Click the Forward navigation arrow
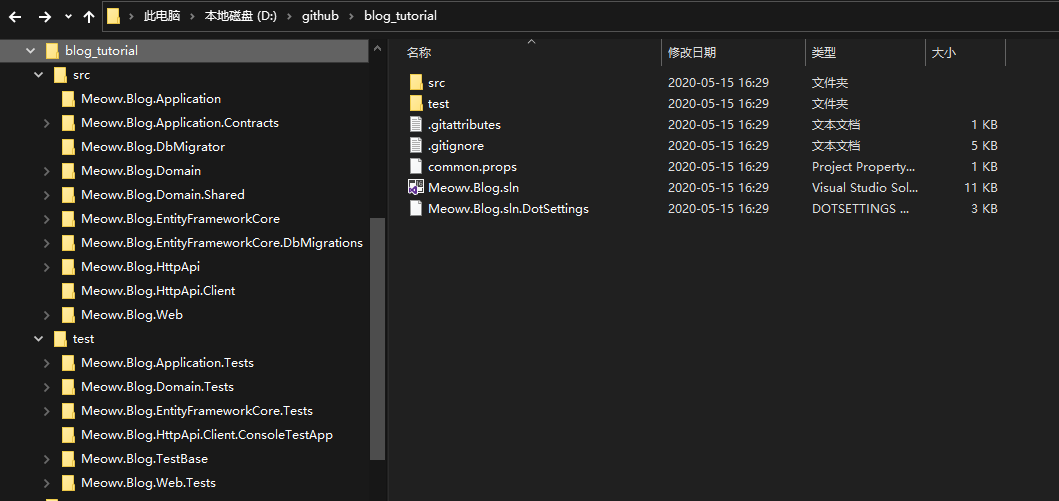Screen dimensions: 1059x501 click(x=45, y=17)
